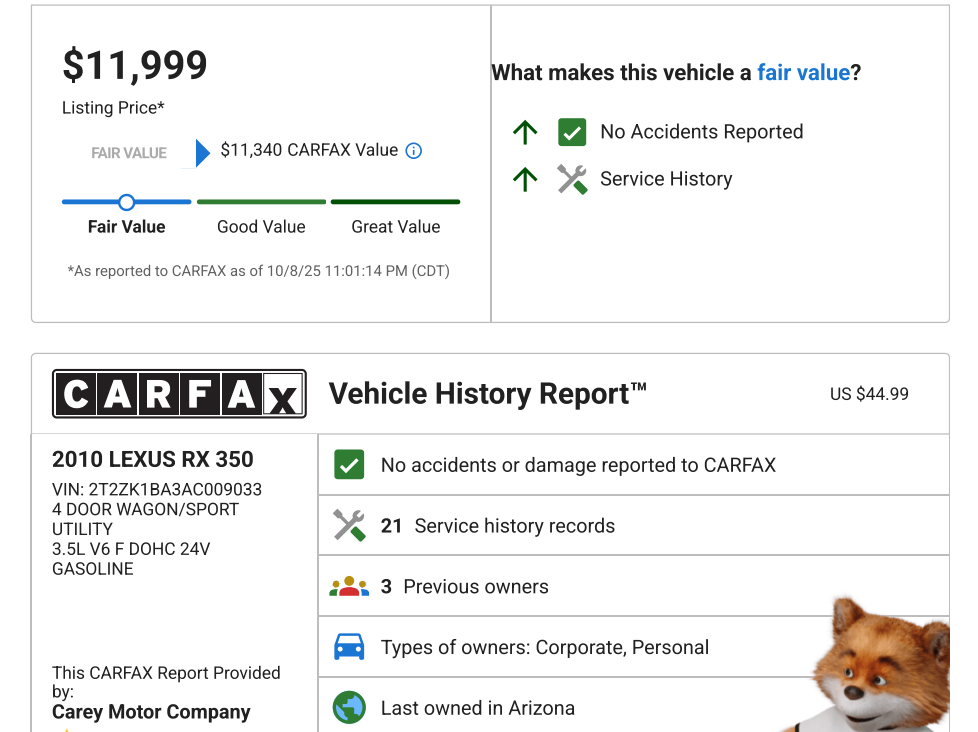The height and width of the screenshot is (732, 978).
Task: Click the CARFAX Value info icon
Action: tap(414, 151)
